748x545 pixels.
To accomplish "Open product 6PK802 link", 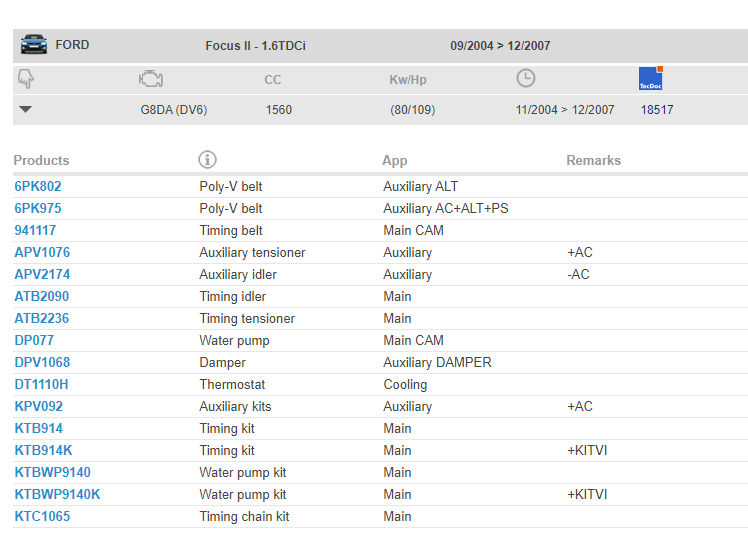I will coord(38,186).
